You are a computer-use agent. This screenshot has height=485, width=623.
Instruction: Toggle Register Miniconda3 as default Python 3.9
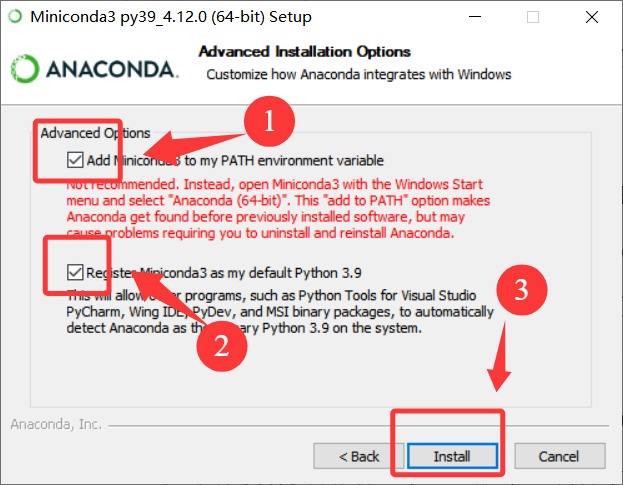tap(74, 272)
